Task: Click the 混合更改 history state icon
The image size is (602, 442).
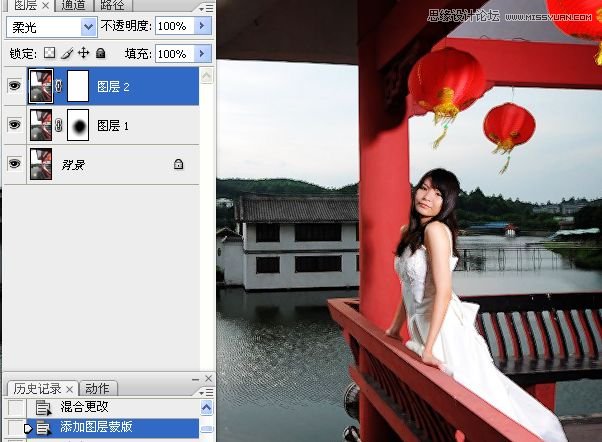Action: 43,408
